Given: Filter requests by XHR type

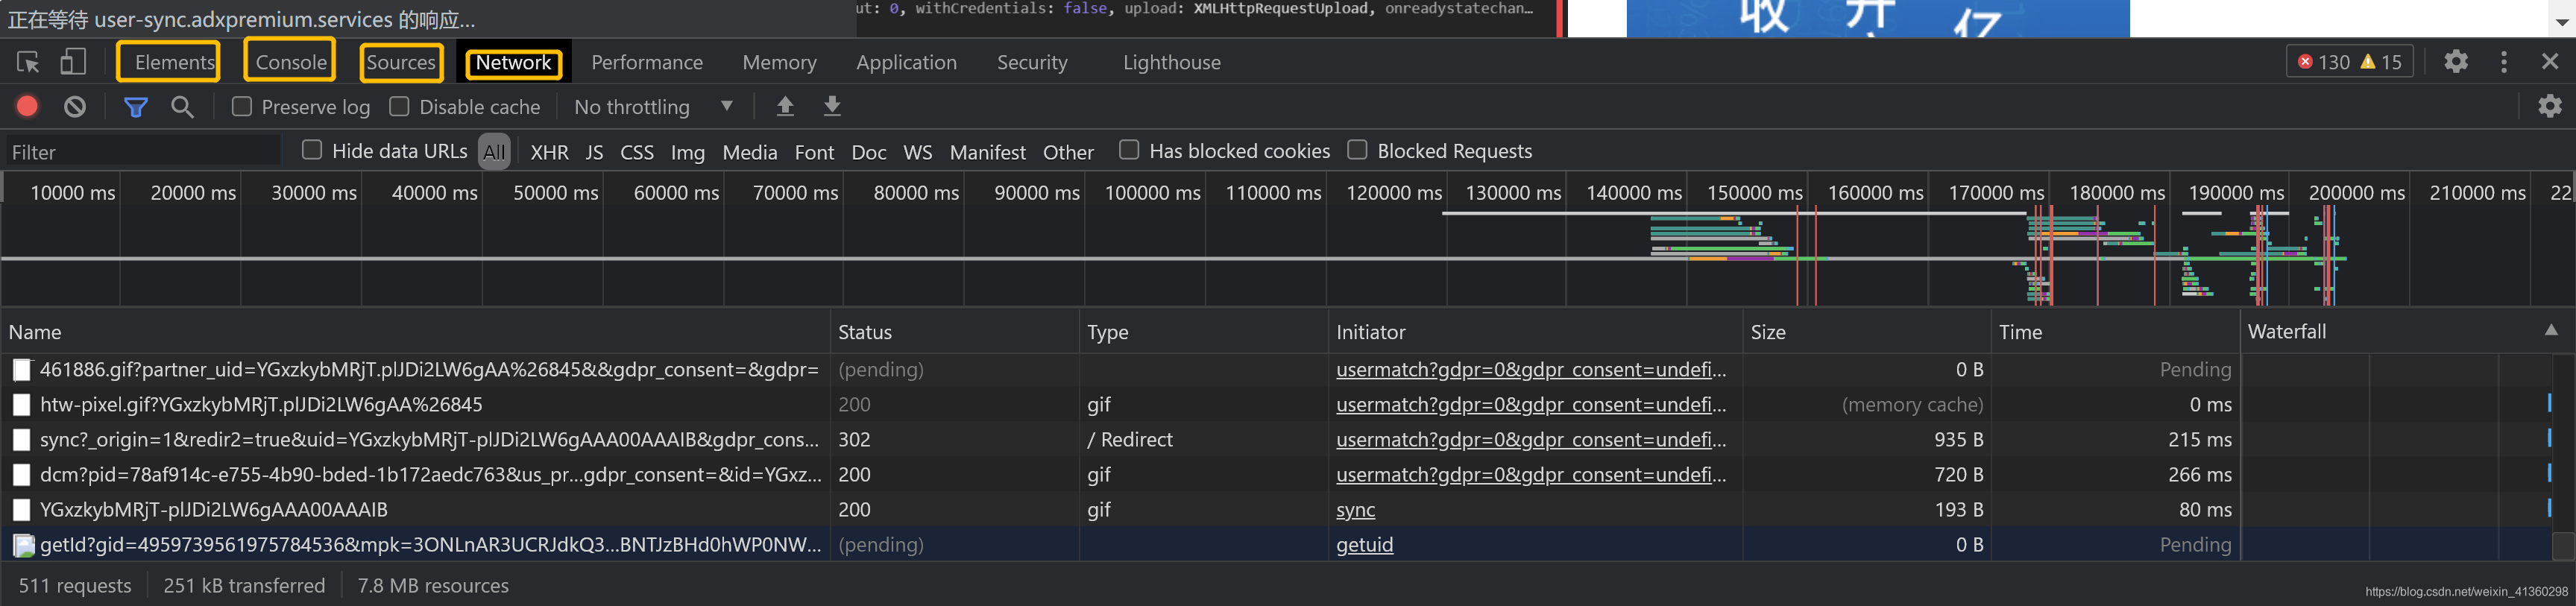Looking at the screenshot, I should pos(549,152).
